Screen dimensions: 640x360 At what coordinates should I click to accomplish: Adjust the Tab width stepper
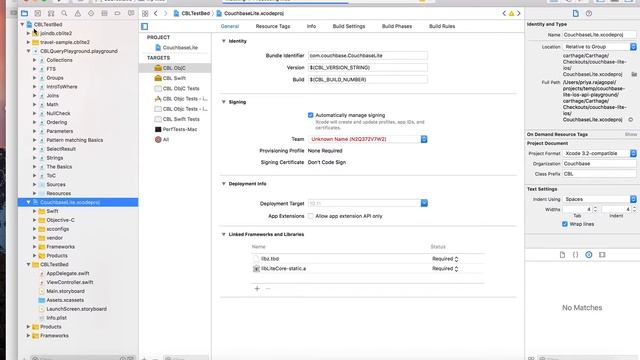pos(595,209)
